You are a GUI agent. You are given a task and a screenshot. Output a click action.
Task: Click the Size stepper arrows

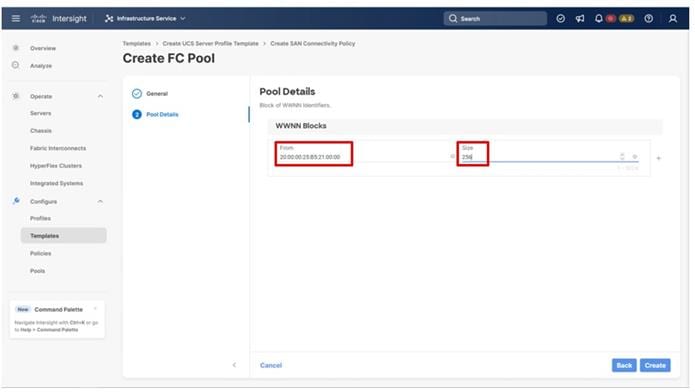(x=622, y=157)
